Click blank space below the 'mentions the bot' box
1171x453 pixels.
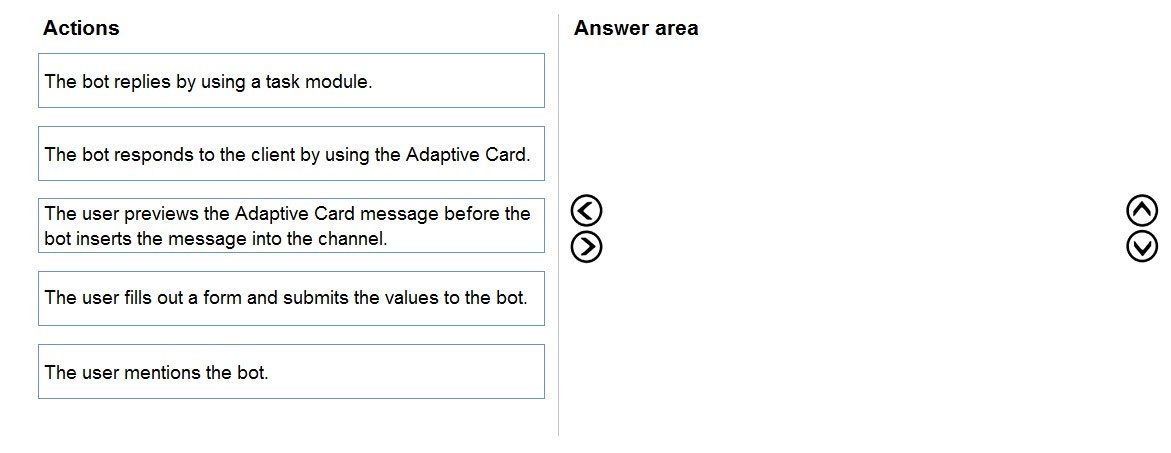[x=291, y=422]
